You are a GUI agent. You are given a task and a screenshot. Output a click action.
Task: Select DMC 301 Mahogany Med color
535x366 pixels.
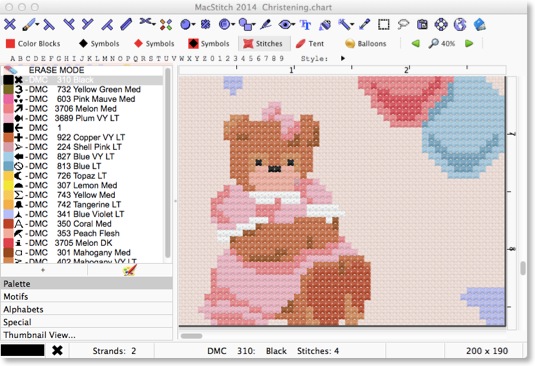(x=83, y=252)
